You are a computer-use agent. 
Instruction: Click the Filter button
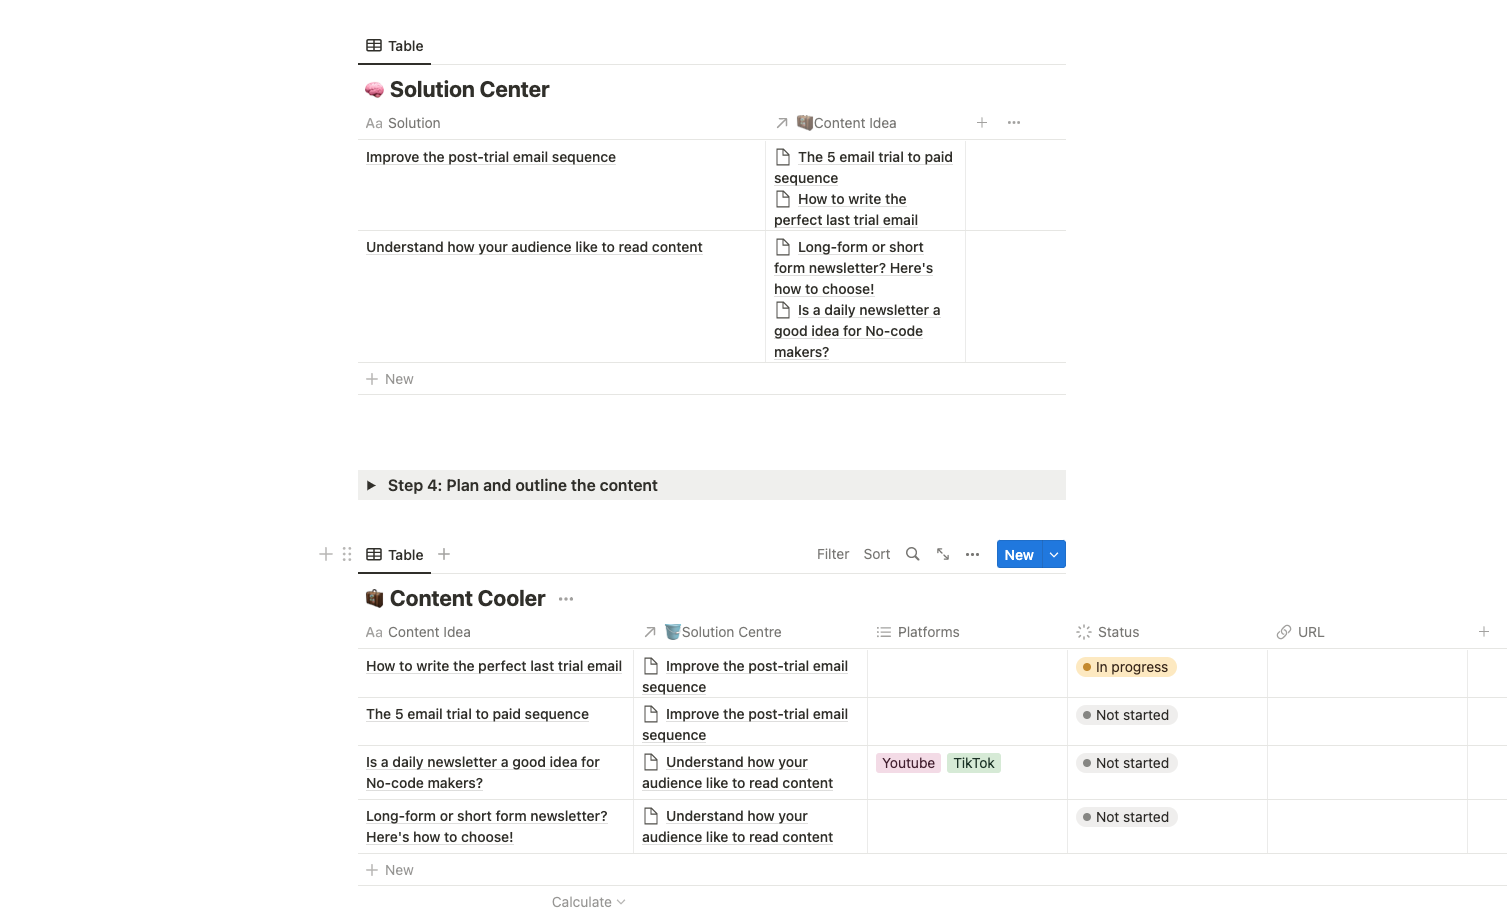832,554
